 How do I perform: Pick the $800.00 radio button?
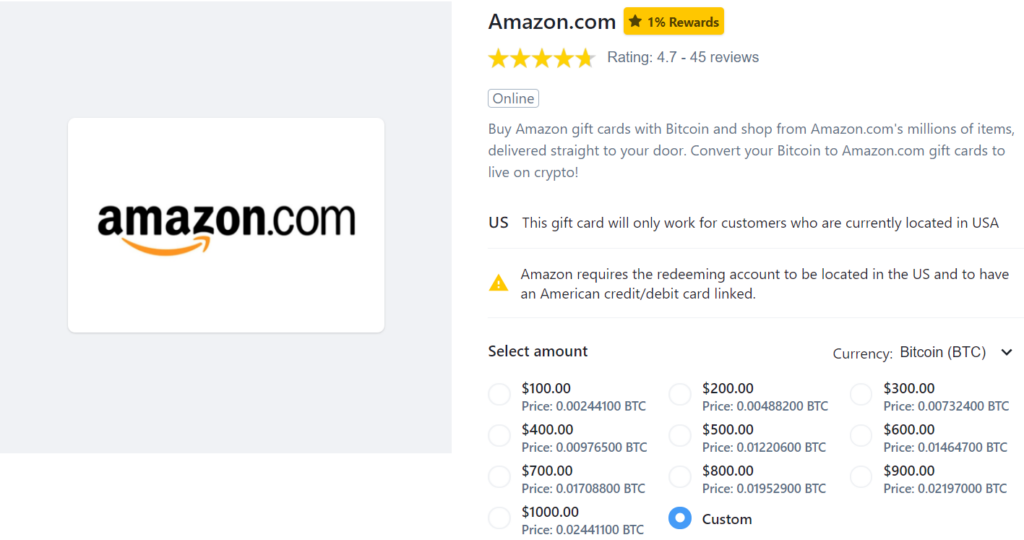point(680,477)
